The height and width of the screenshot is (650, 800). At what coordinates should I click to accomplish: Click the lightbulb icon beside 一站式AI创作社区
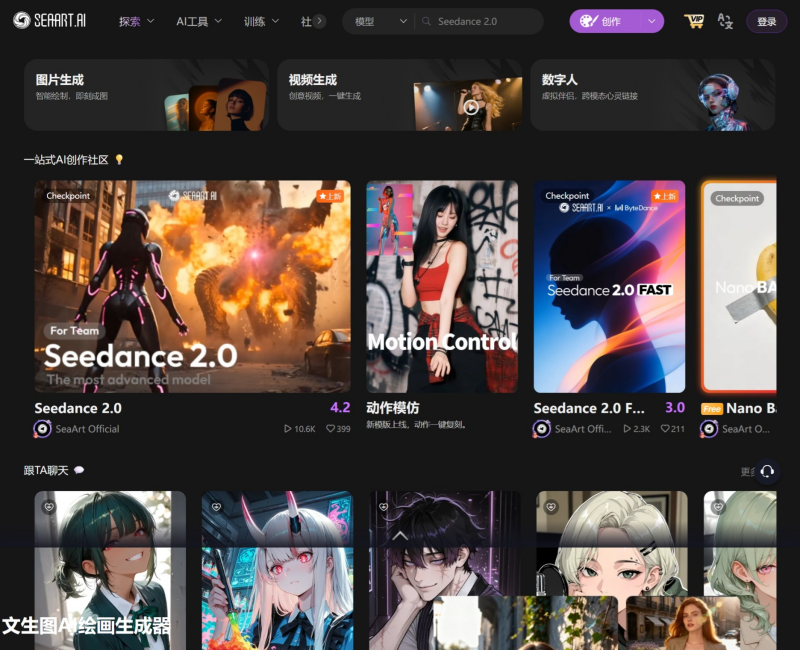point(119,160)
